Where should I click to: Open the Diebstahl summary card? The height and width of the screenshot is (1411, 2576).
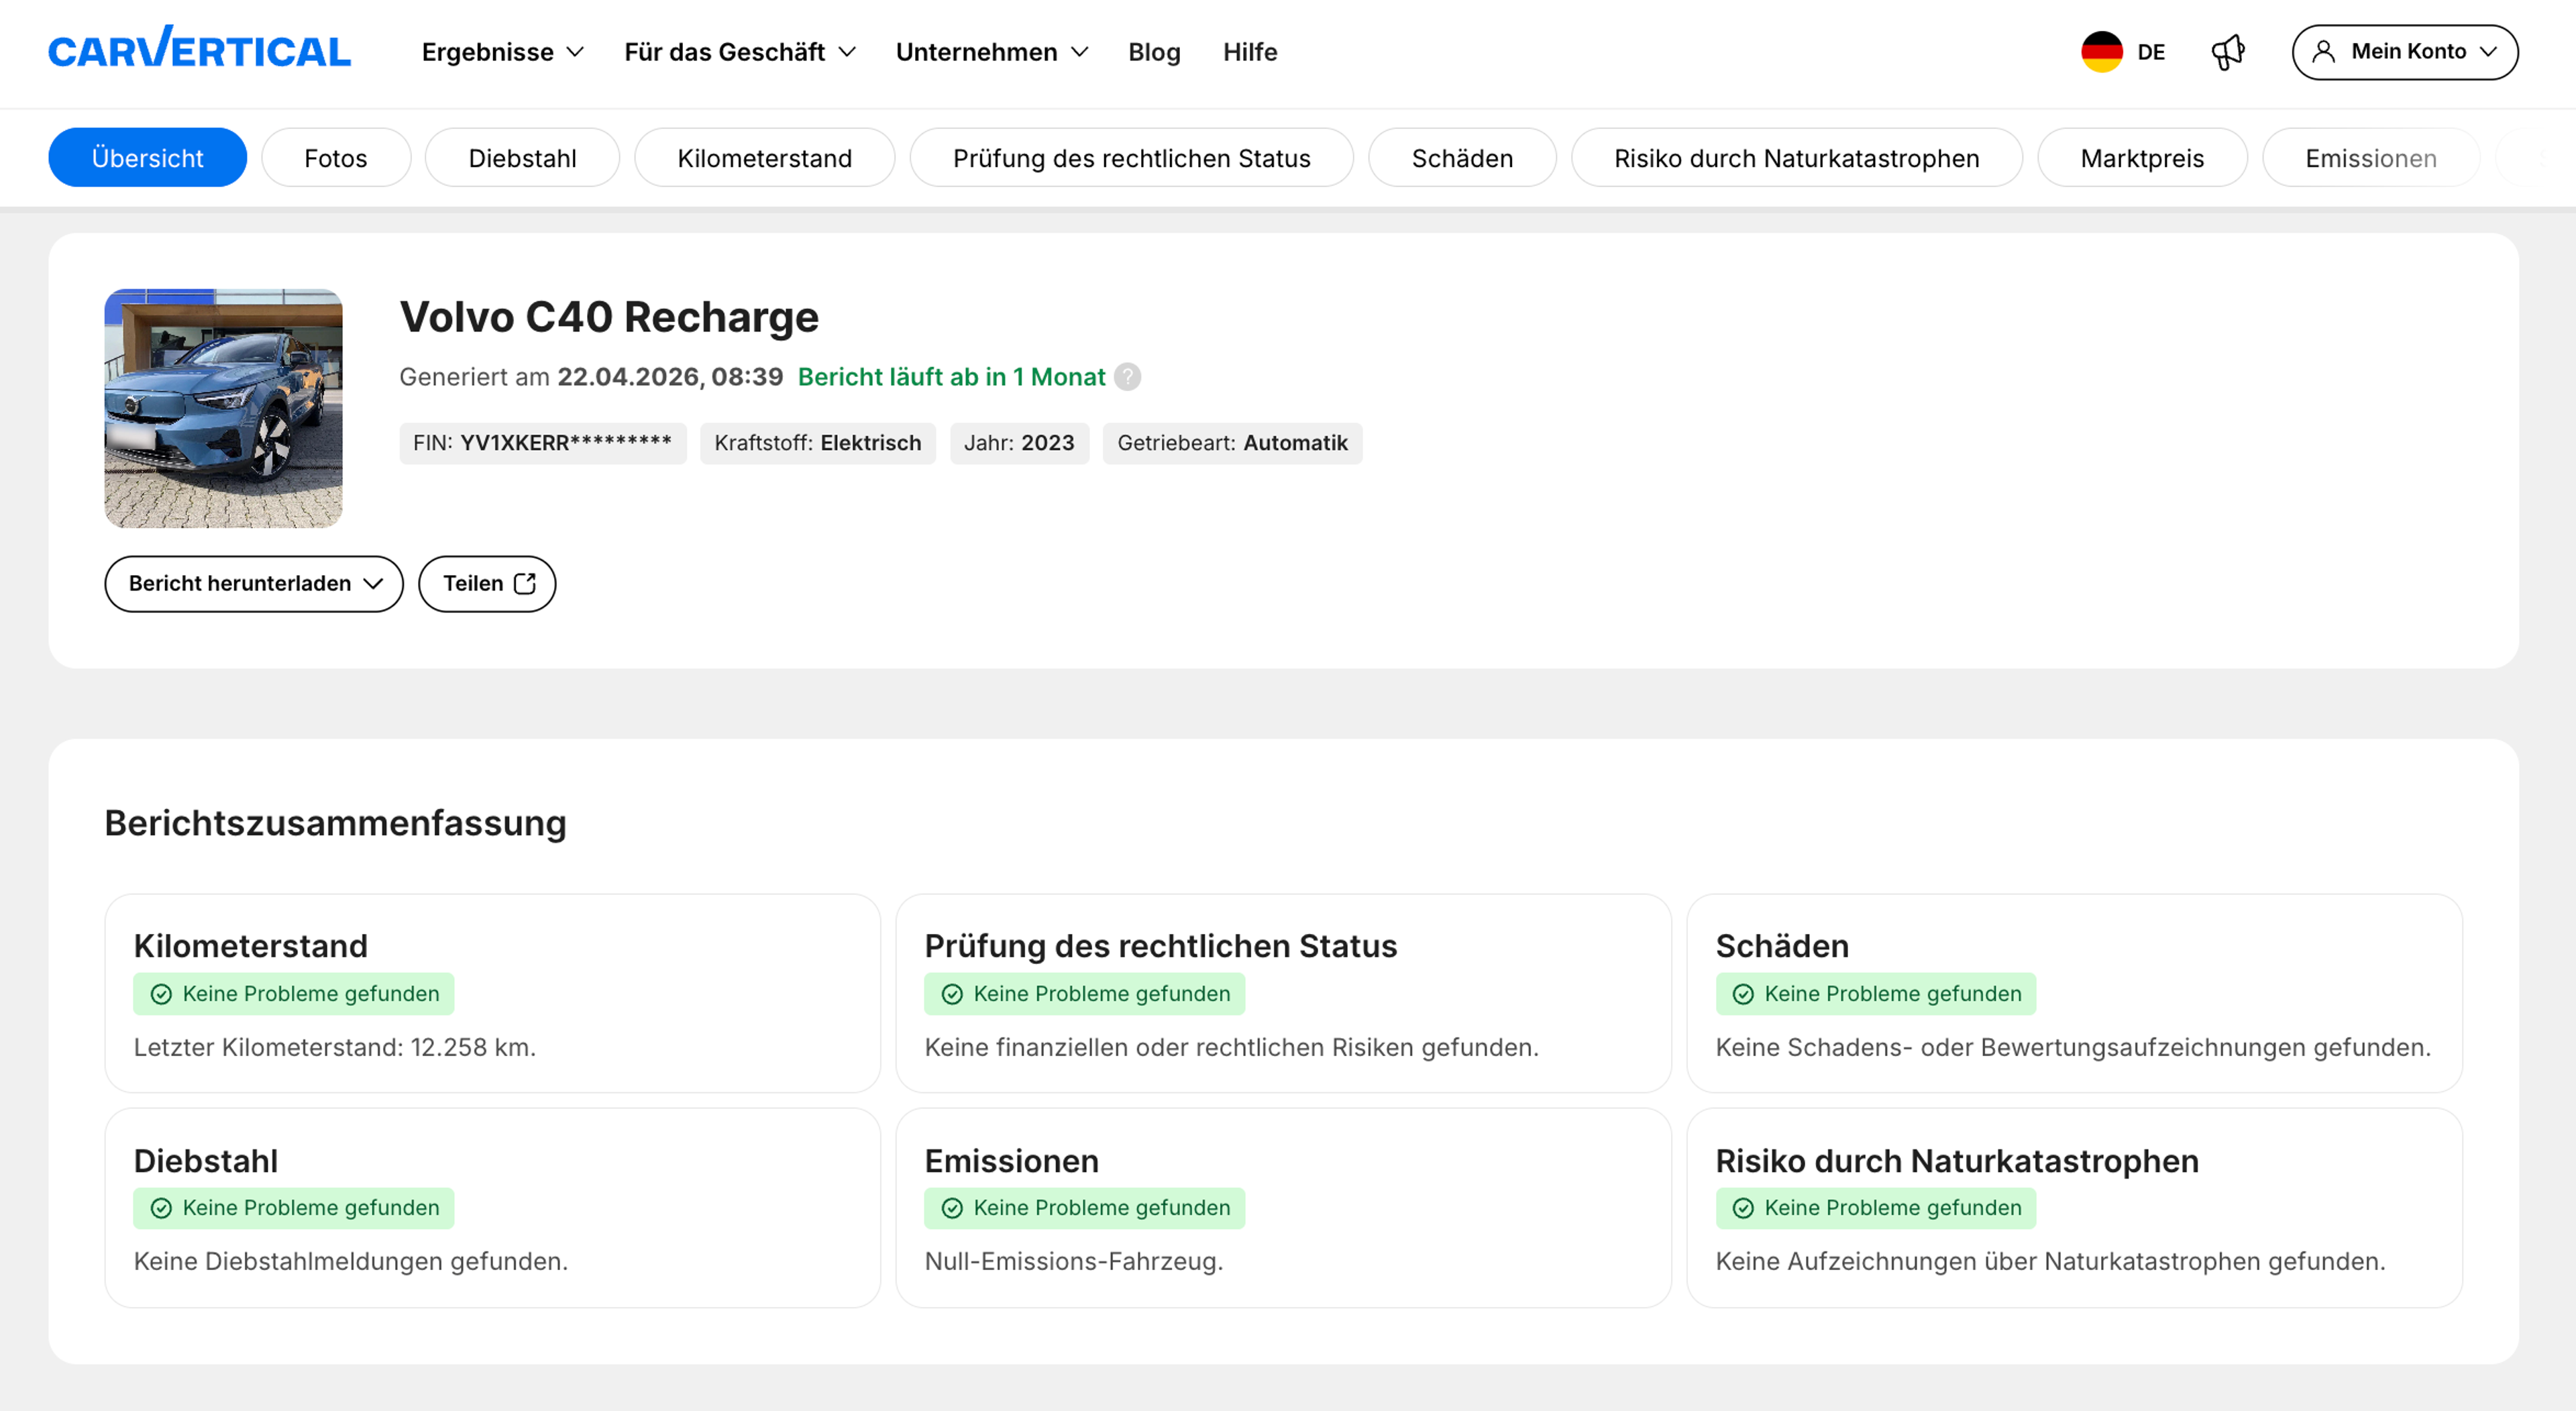[x=492, y=1208]
